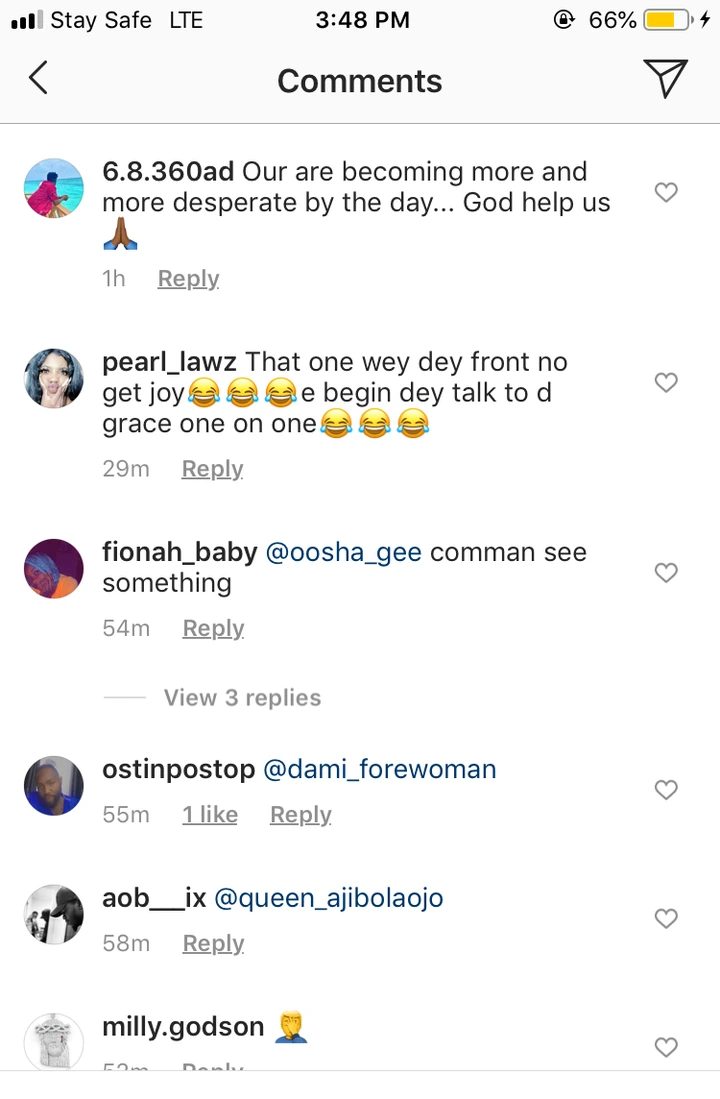Reply to pearl_lawz's comment

212,469
